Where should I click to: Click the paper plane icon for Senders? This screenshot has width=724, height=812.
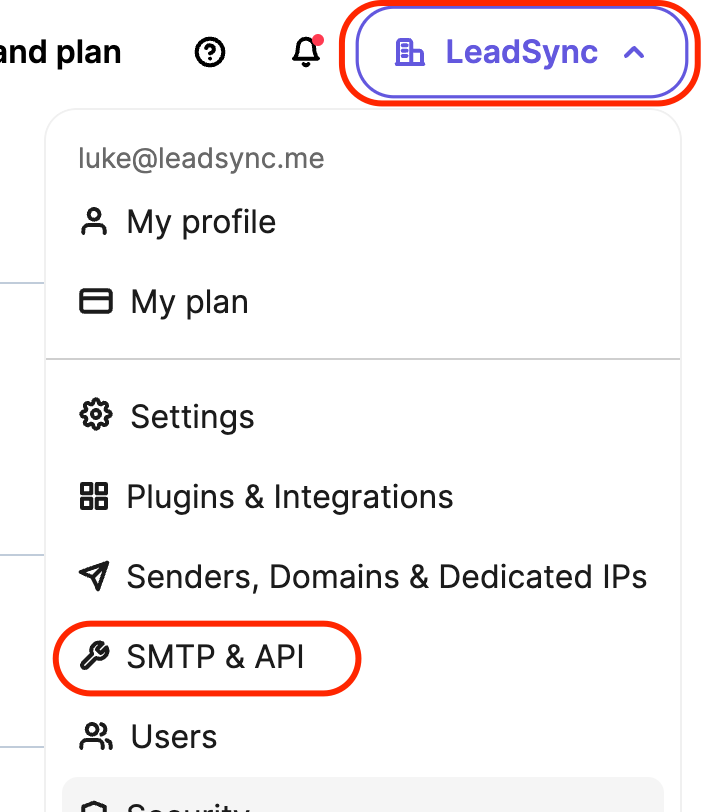pos(94,576)
